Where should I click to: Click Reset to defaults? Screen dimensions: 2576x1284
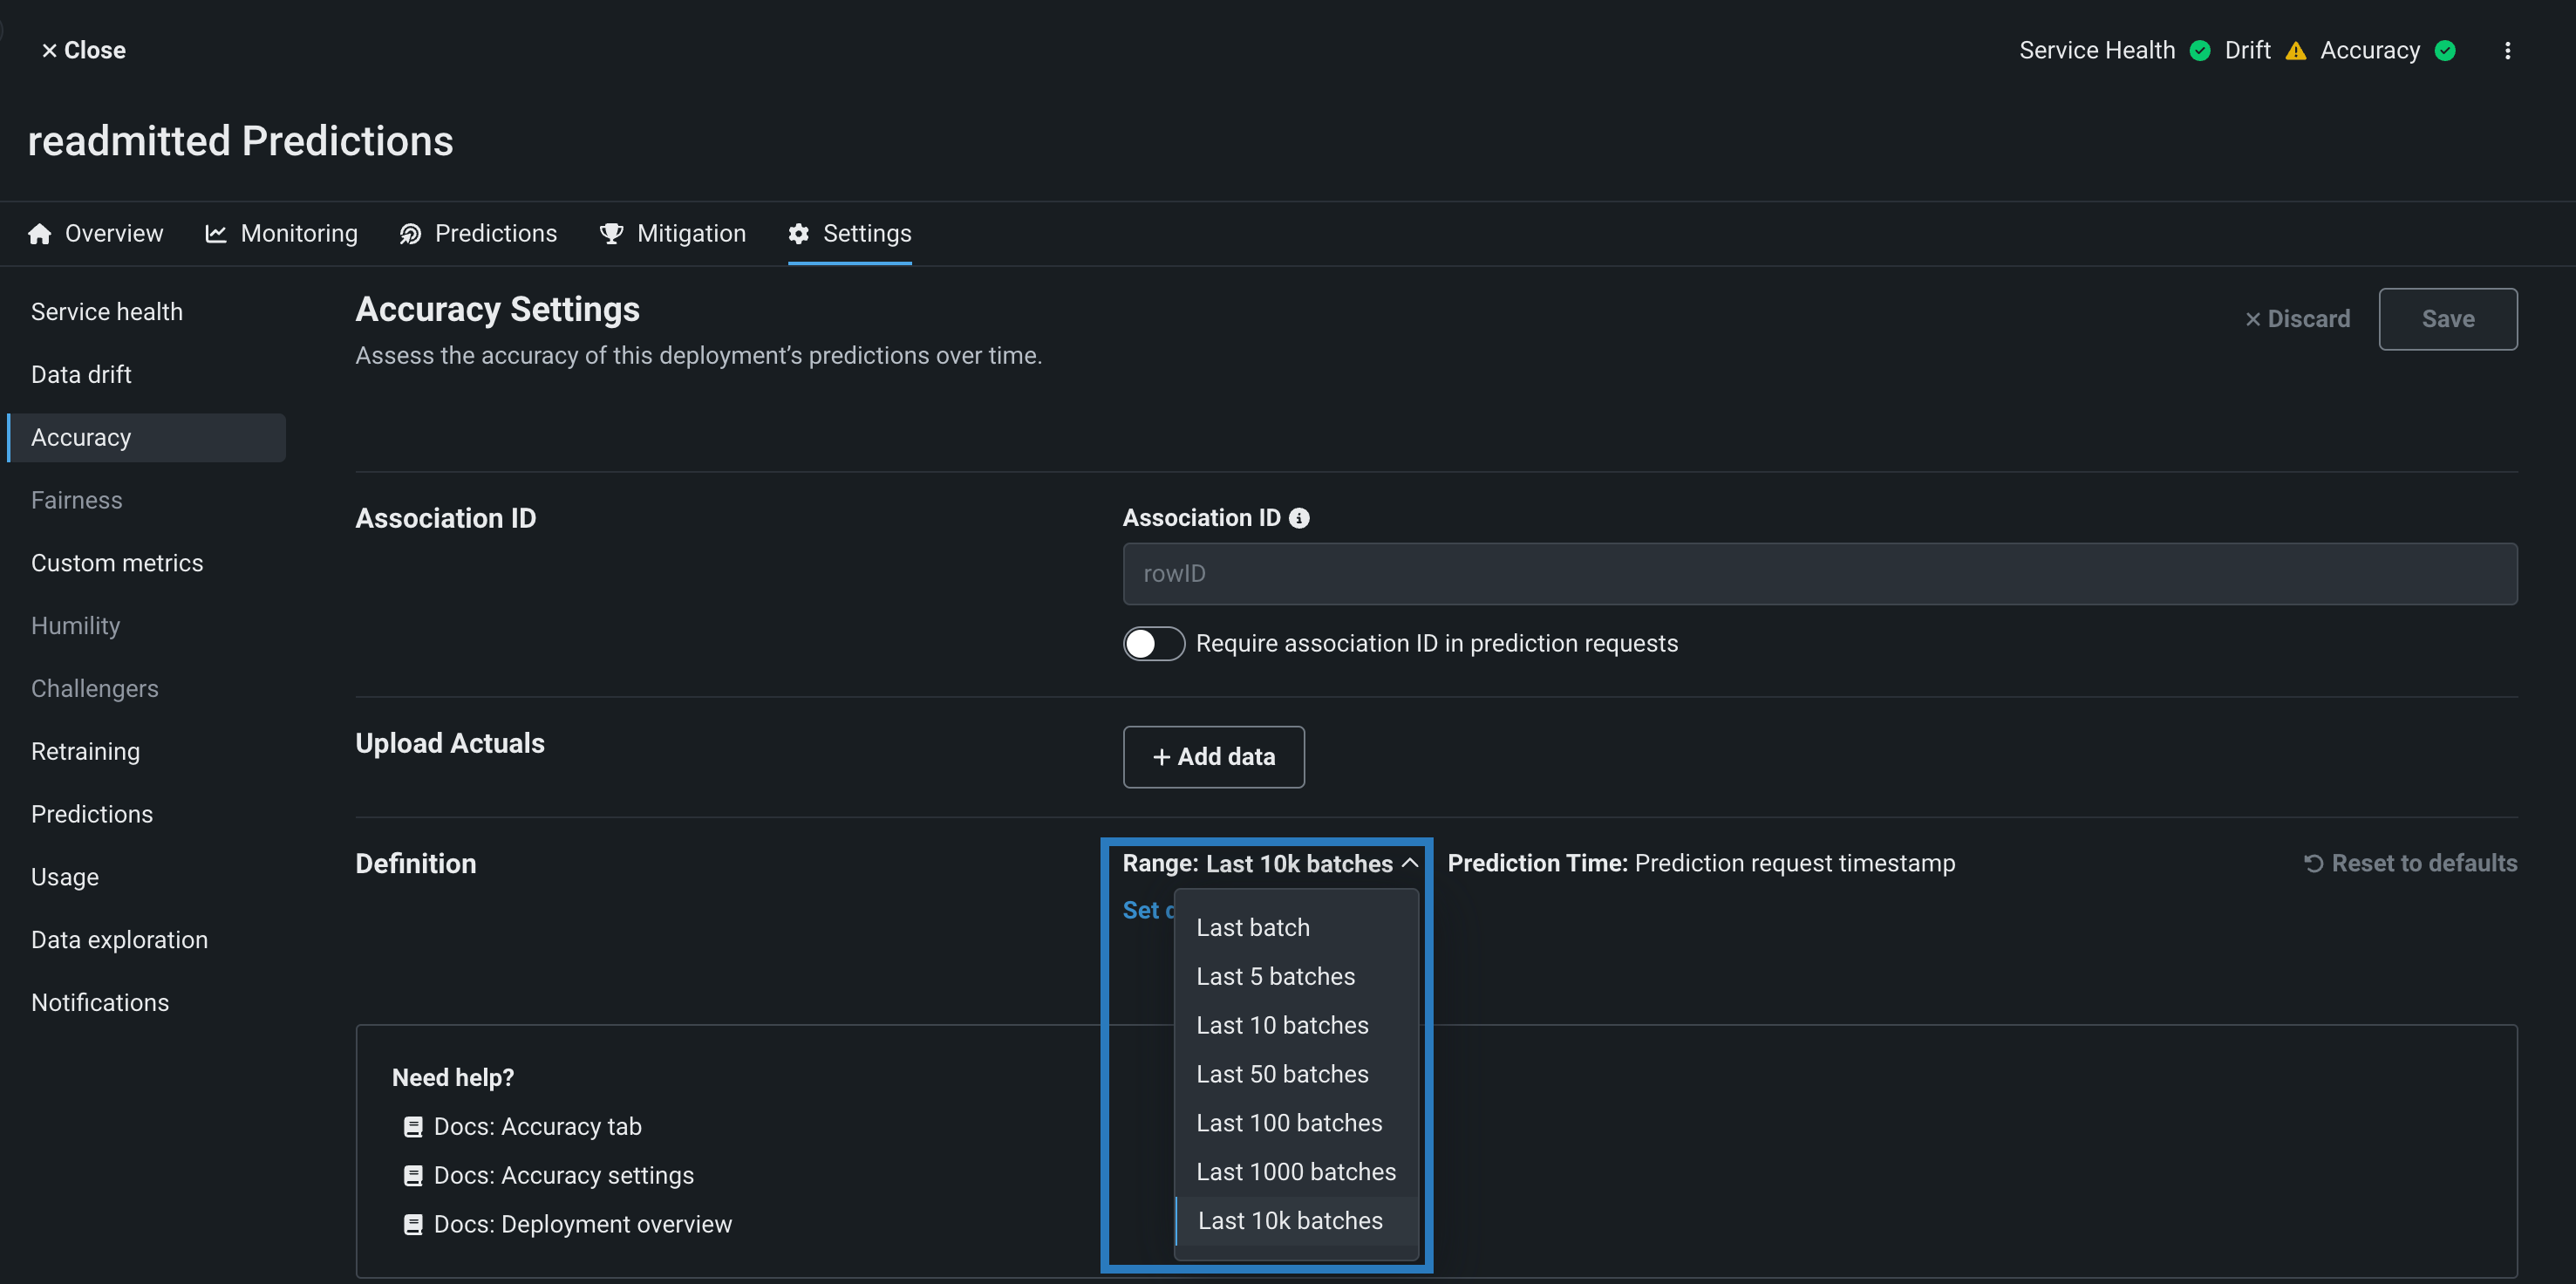tap(2411, 864)
